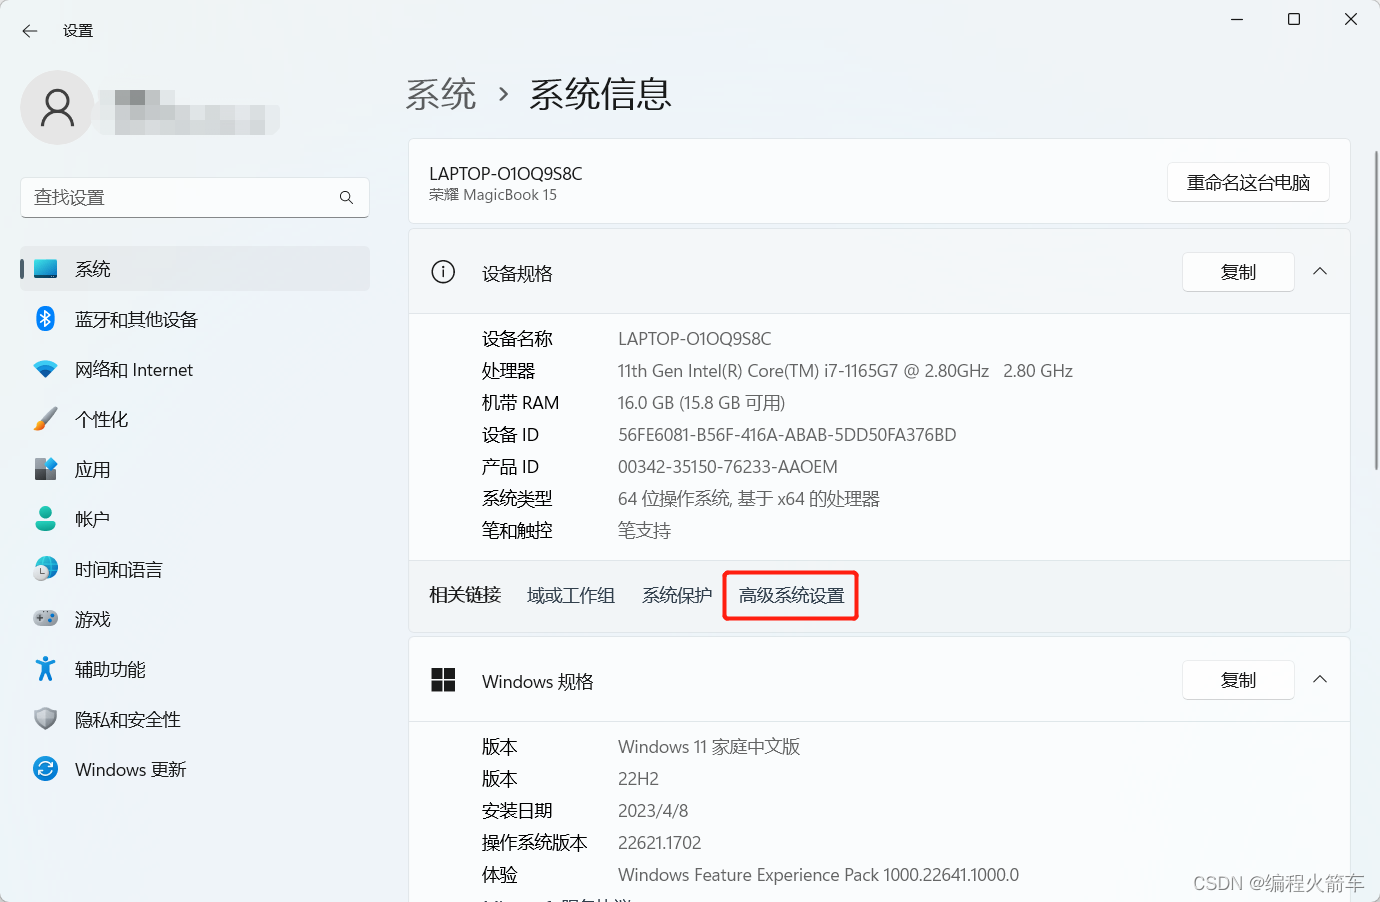
Task: Click the 辅助功能 accessibility figure icon
Action: [x=46, y=669]
